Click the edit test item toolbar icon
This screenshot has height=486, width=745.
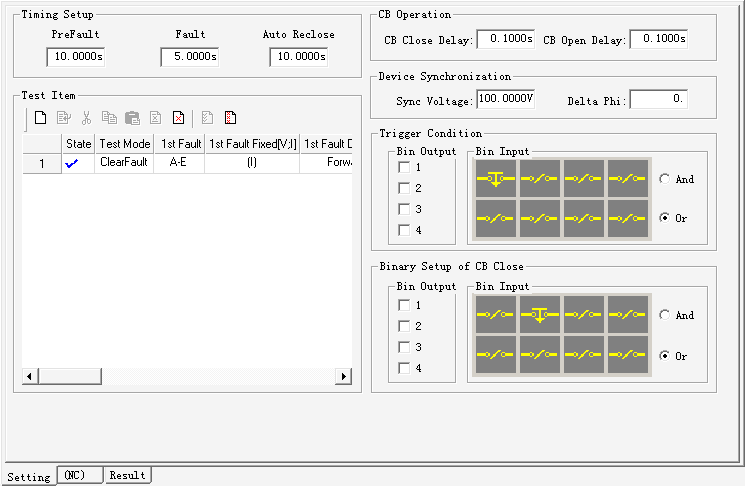[x=64, y=117]
